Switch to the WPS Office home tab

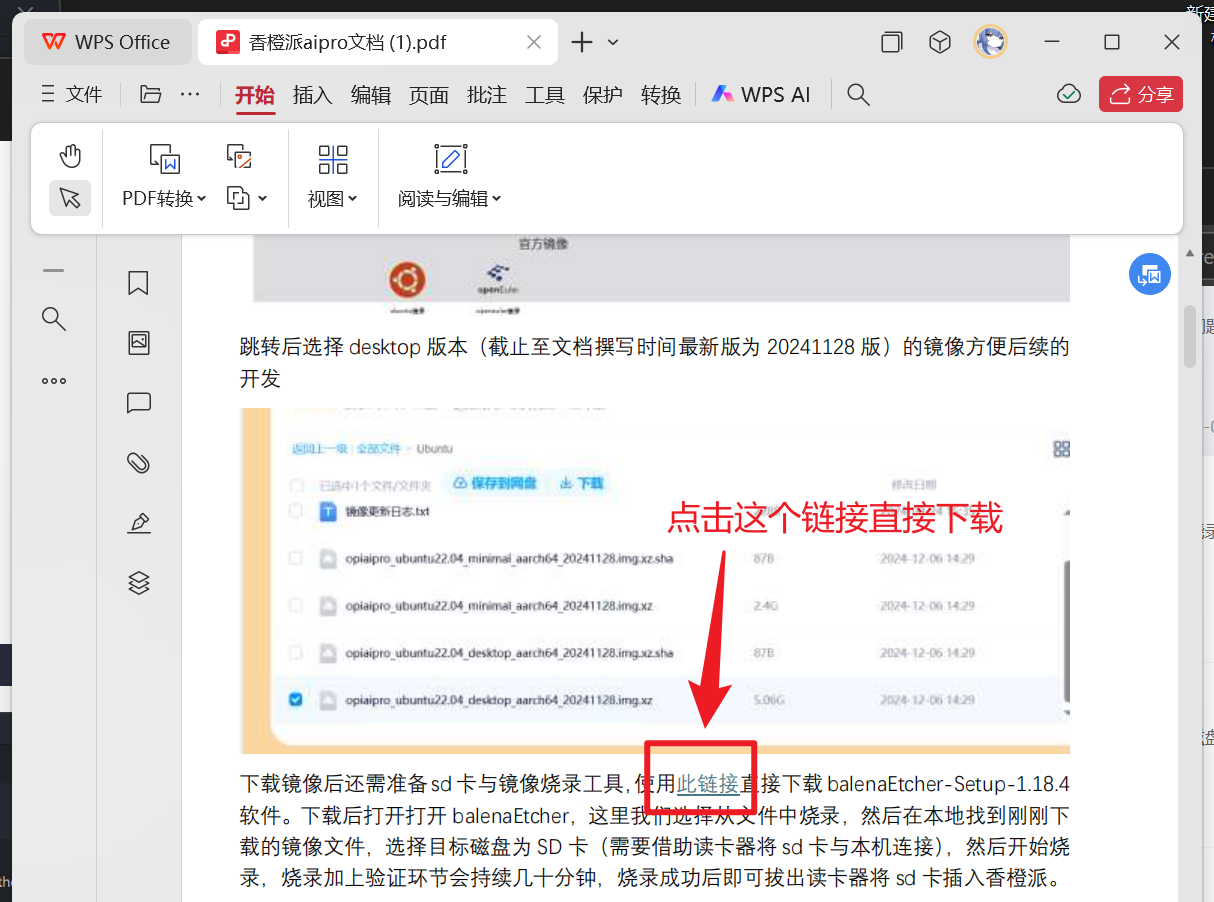click(107, 42)
